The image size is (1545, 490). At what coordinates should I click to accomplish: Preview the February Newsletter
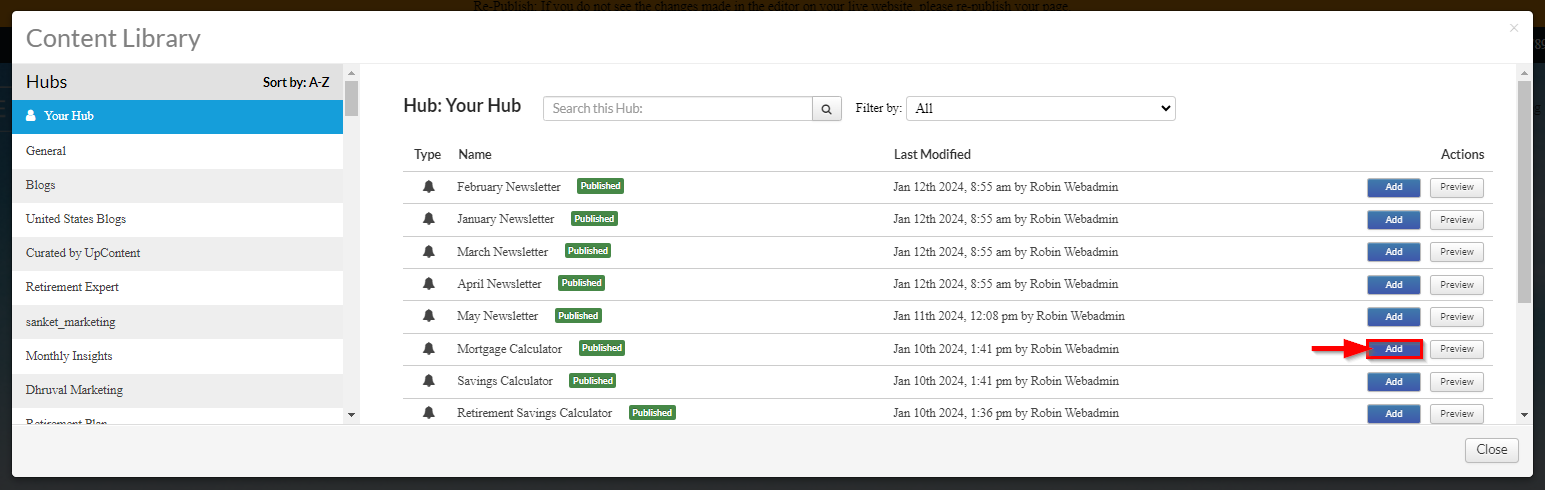pos(1457,187)
